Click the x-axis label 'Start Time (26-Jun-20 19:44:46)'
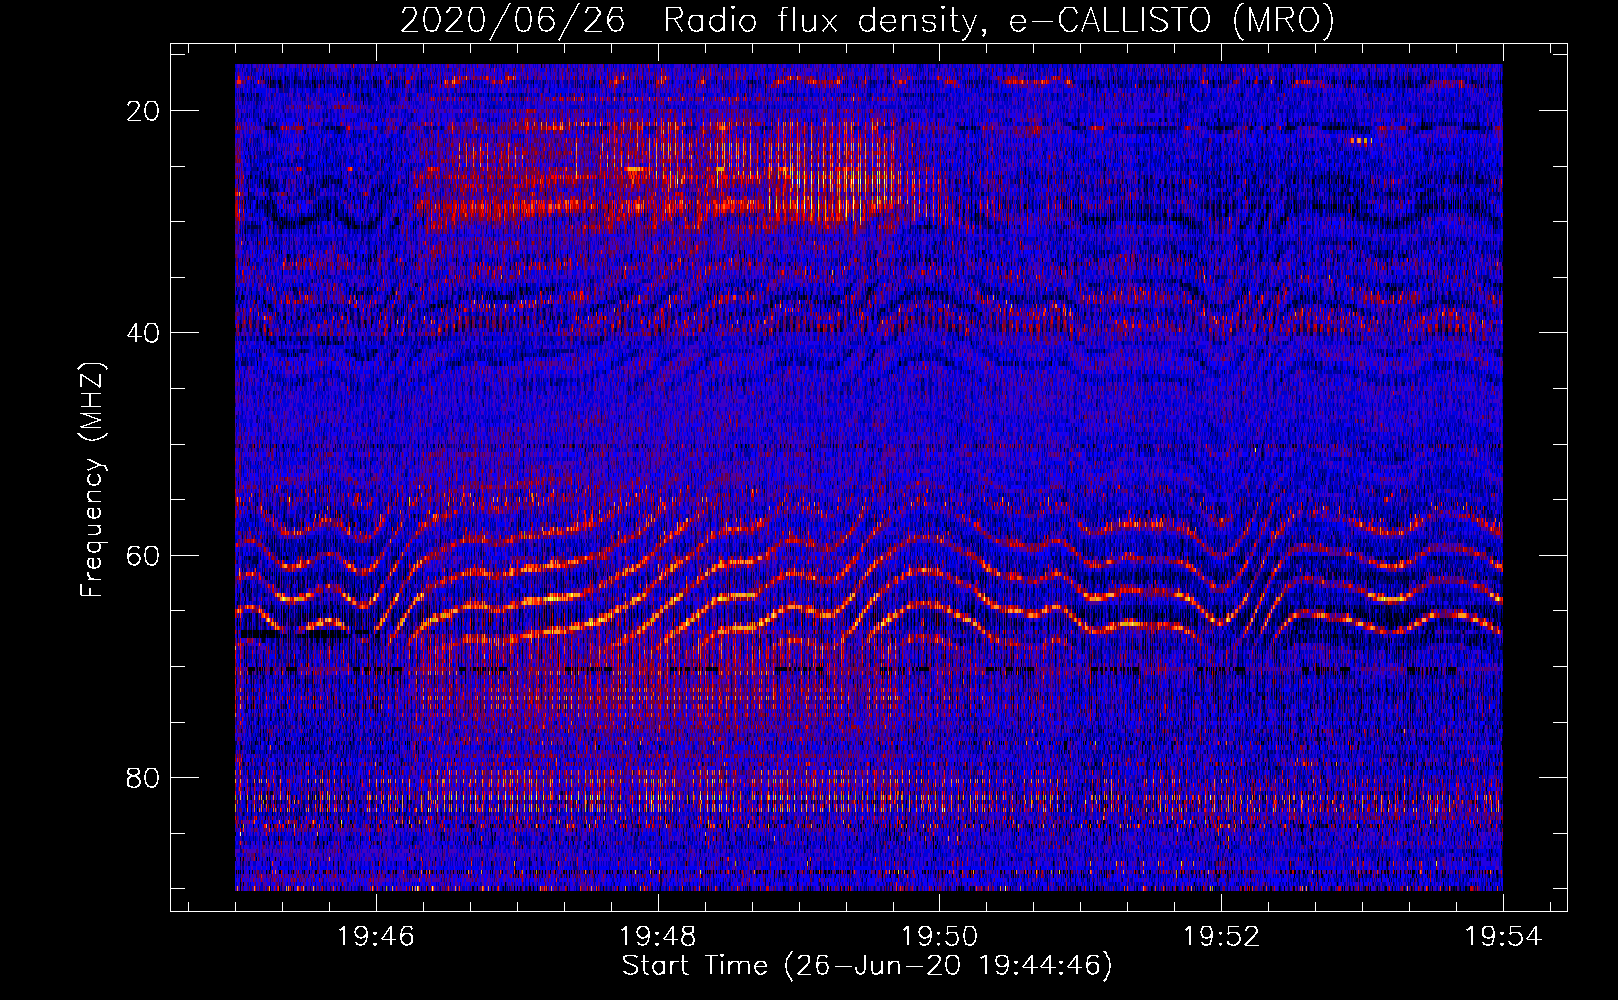The image size is (1618, 1000). coord(867,966)
